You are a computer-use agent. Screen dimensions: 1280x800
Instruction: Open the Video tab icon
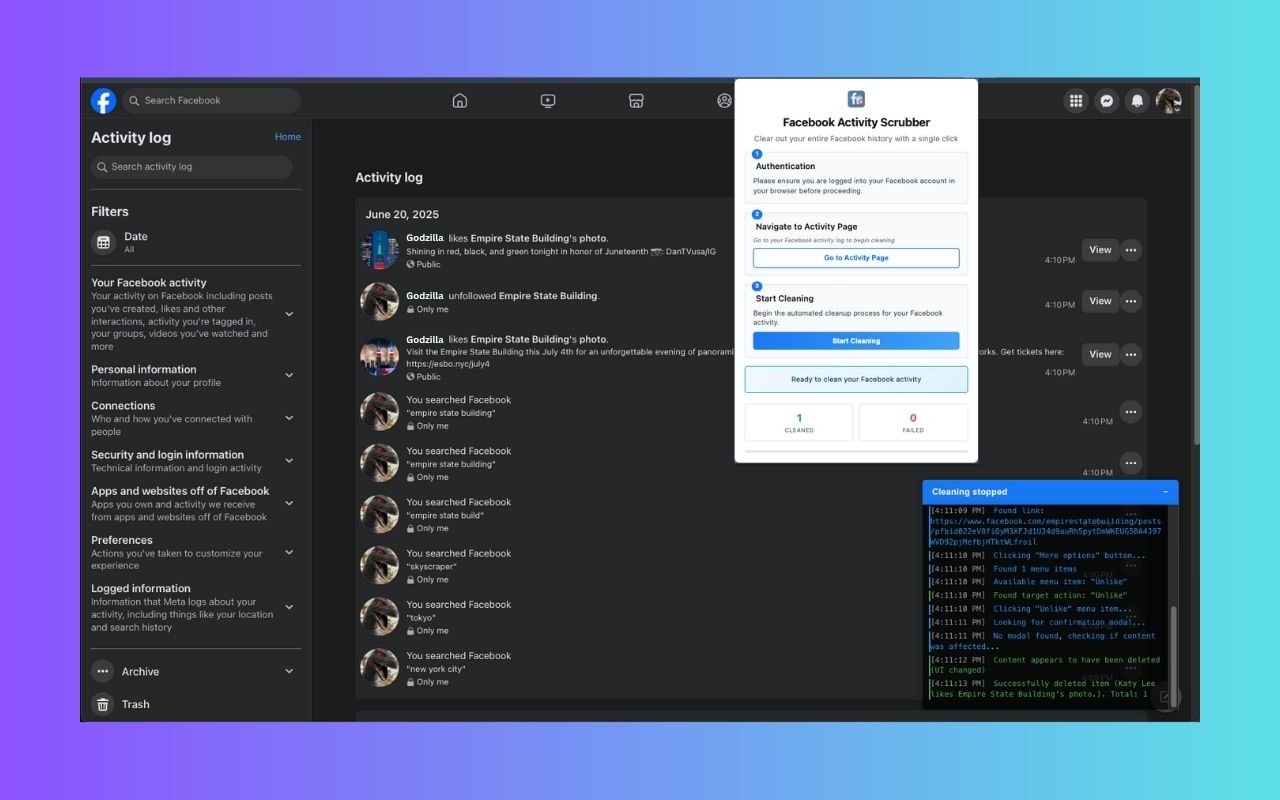548,100
